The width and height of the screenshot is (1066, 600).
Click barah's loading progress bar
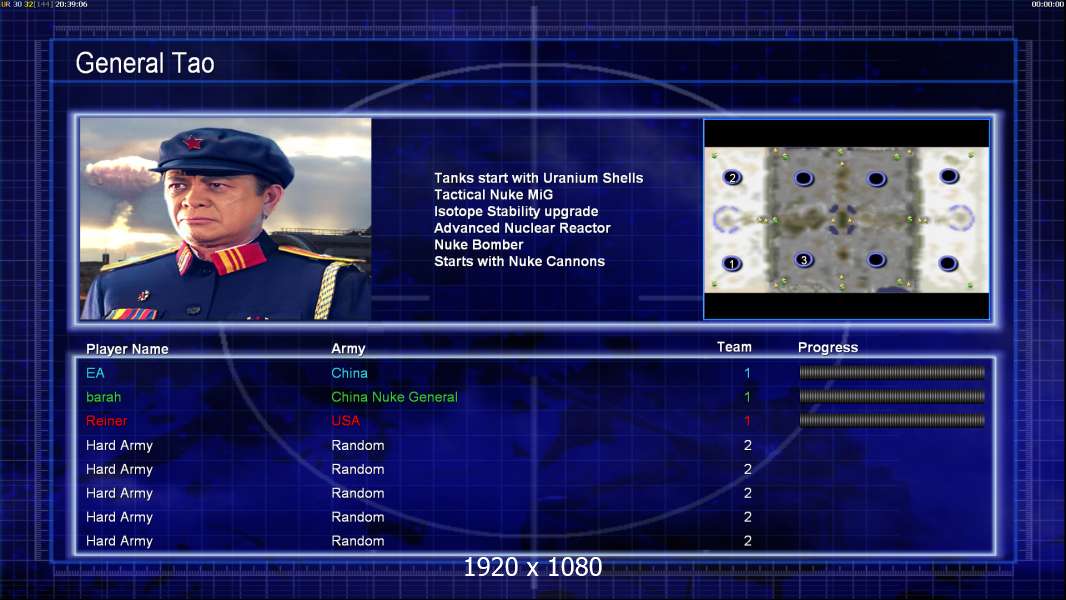(x=892, y=396)
